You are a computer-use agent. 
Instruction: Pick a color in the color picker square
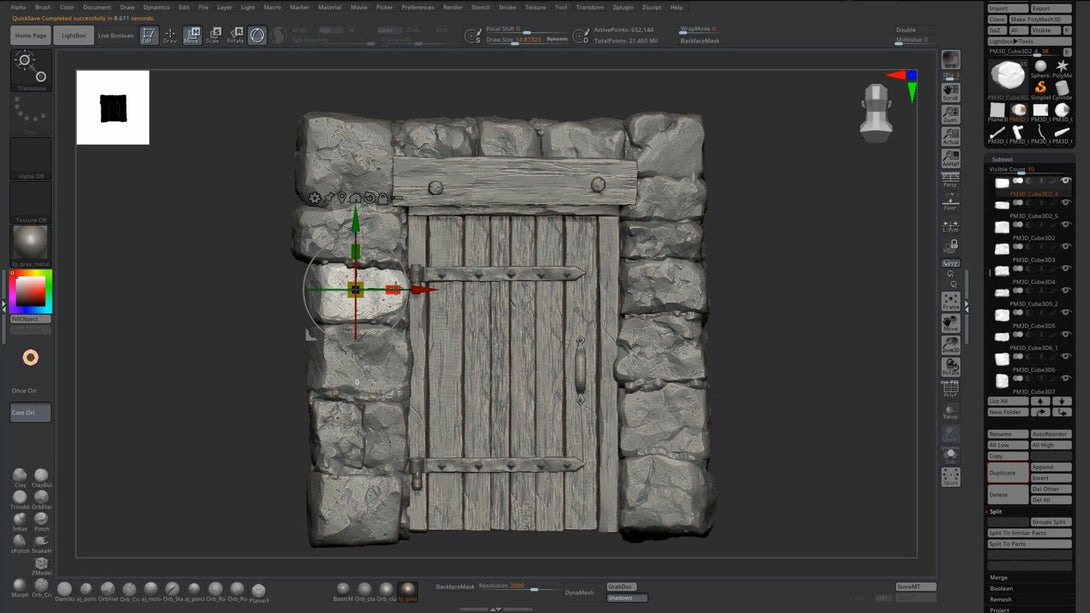click(31, 291)
